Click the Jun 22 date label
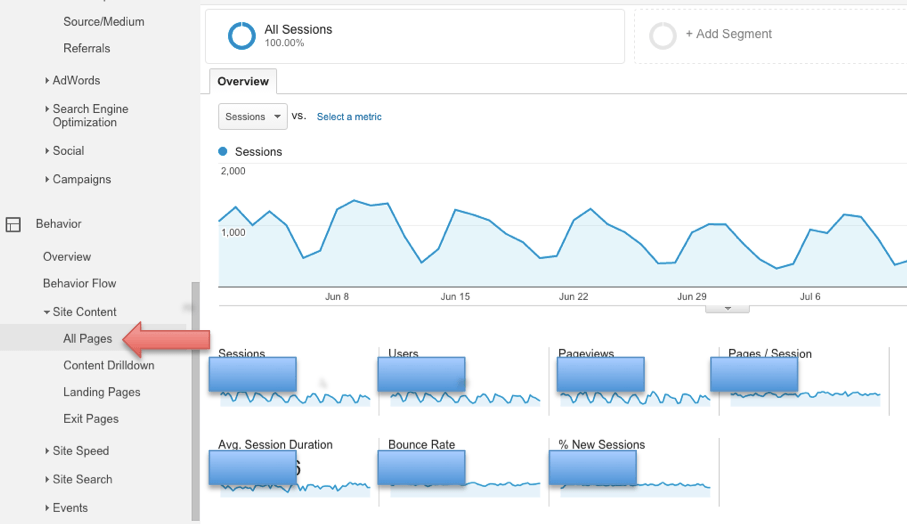Viewport: 907px width, 524px height. pos(573,297)
